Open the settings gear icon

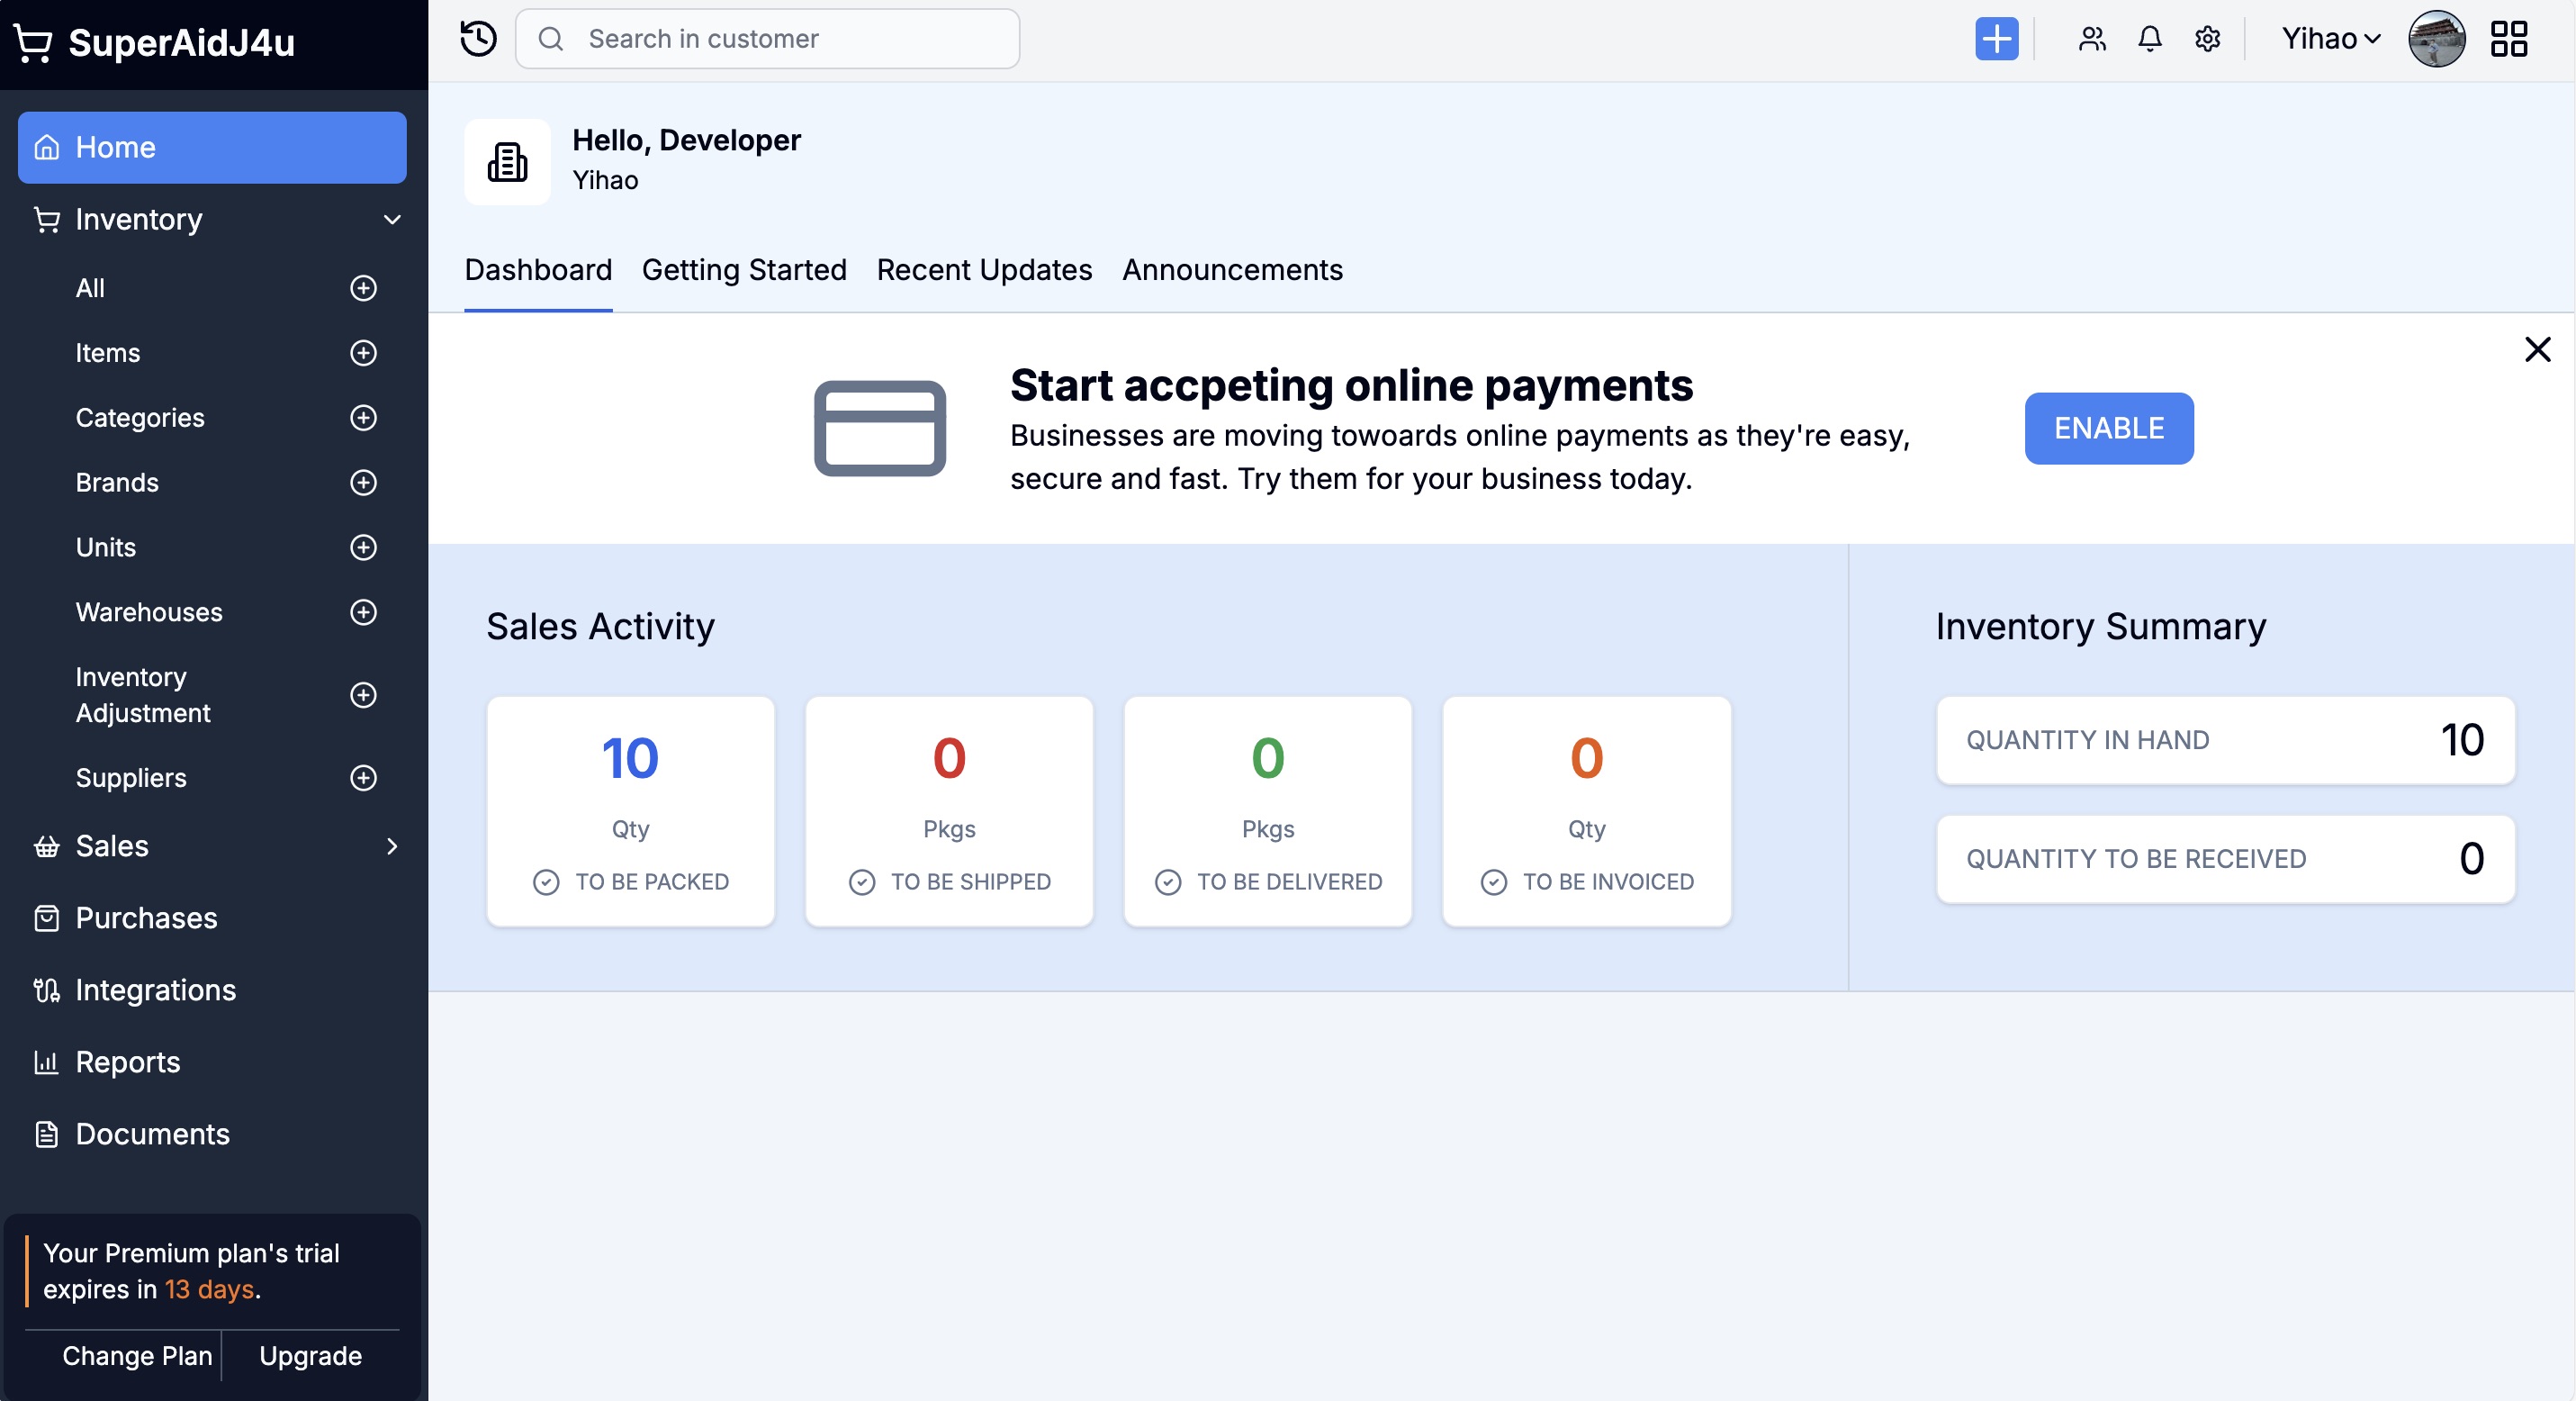pyautogui.click(x=2207, y=39)
